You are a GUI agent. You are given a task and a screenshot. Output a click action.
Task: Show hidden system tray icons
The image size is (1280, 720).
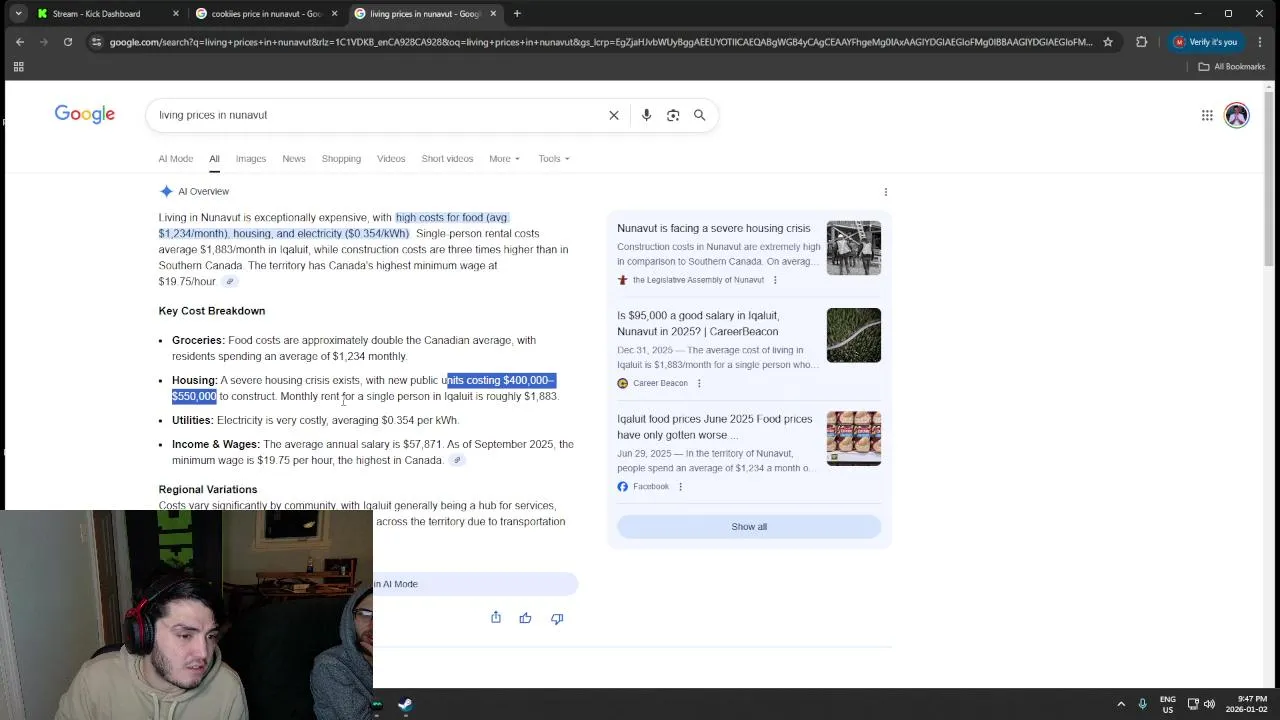(x=1121, y=704)
